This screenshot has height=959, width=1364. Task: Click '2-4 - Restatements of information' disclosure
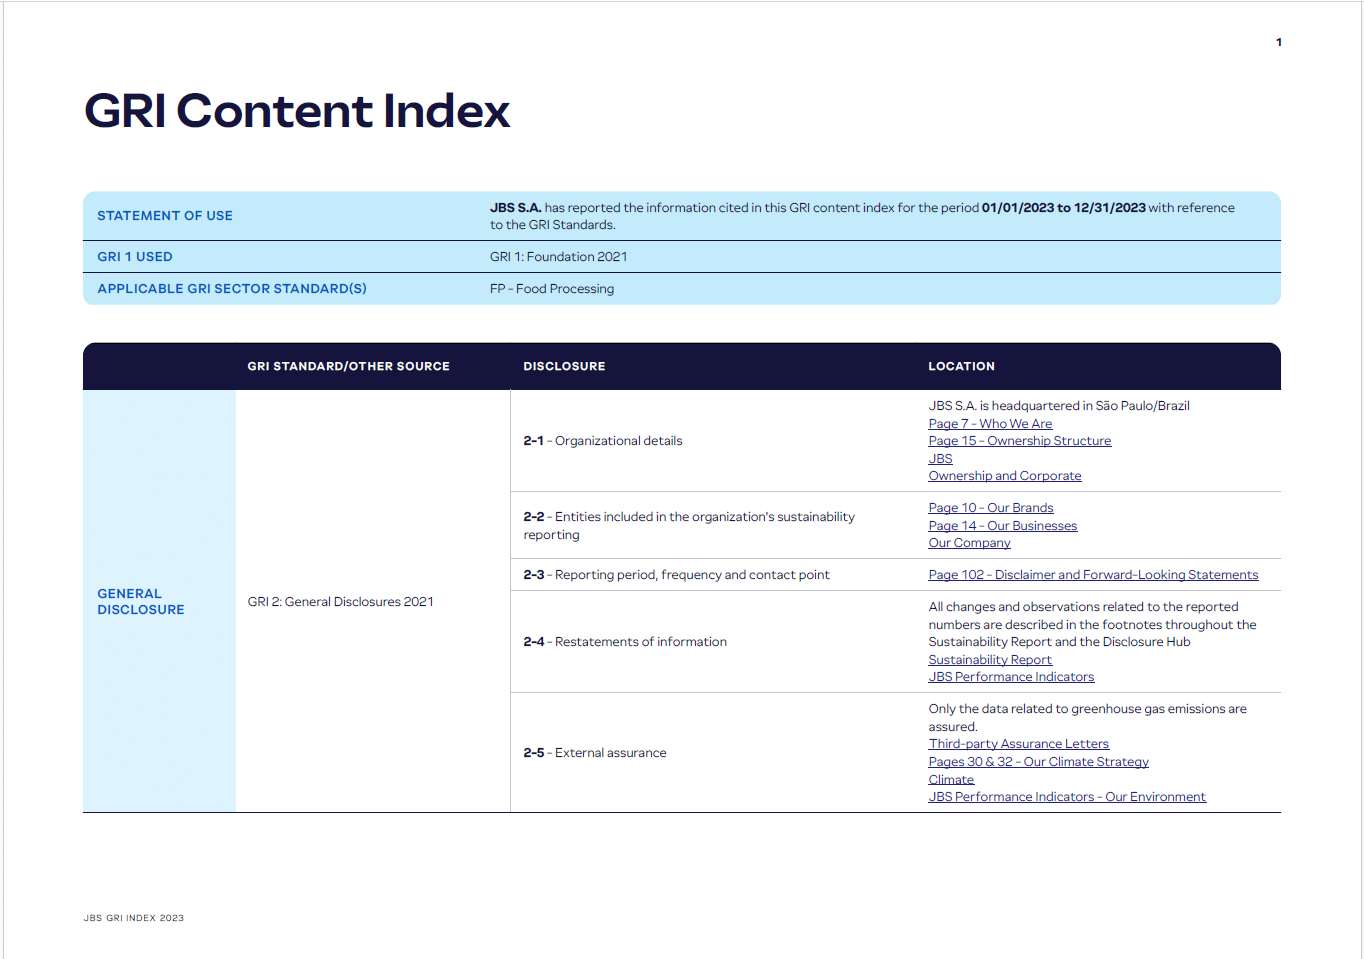pyautogui.click(x=625, y=642)
